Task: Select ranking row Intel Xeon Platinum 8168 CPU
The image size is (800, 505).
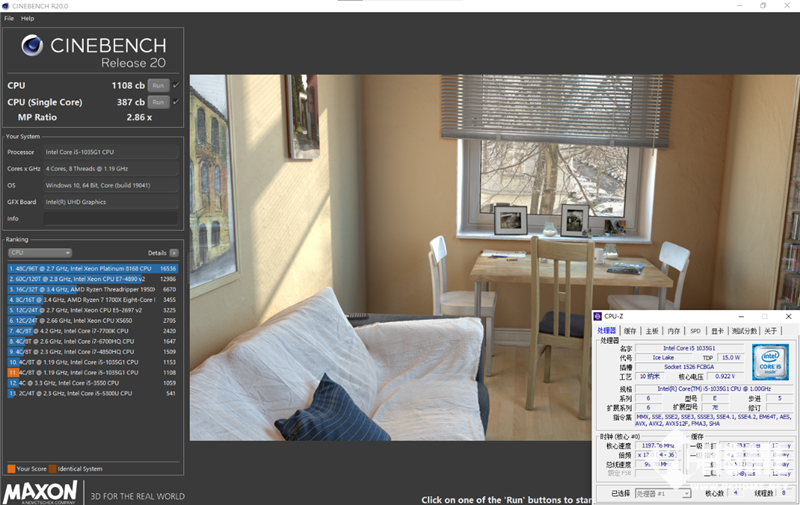Action: 92,268
